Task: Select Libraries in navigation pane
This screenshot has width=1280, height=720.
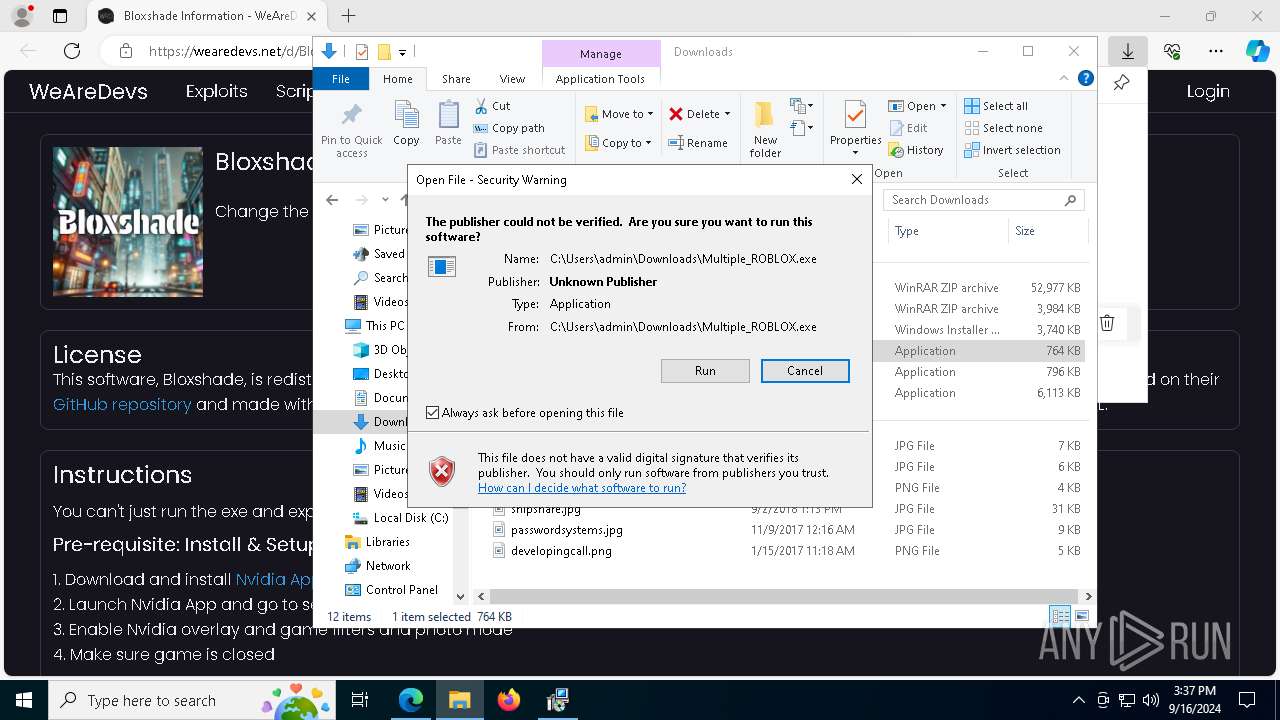Action: pyautogui.click(x=377, y=542)
